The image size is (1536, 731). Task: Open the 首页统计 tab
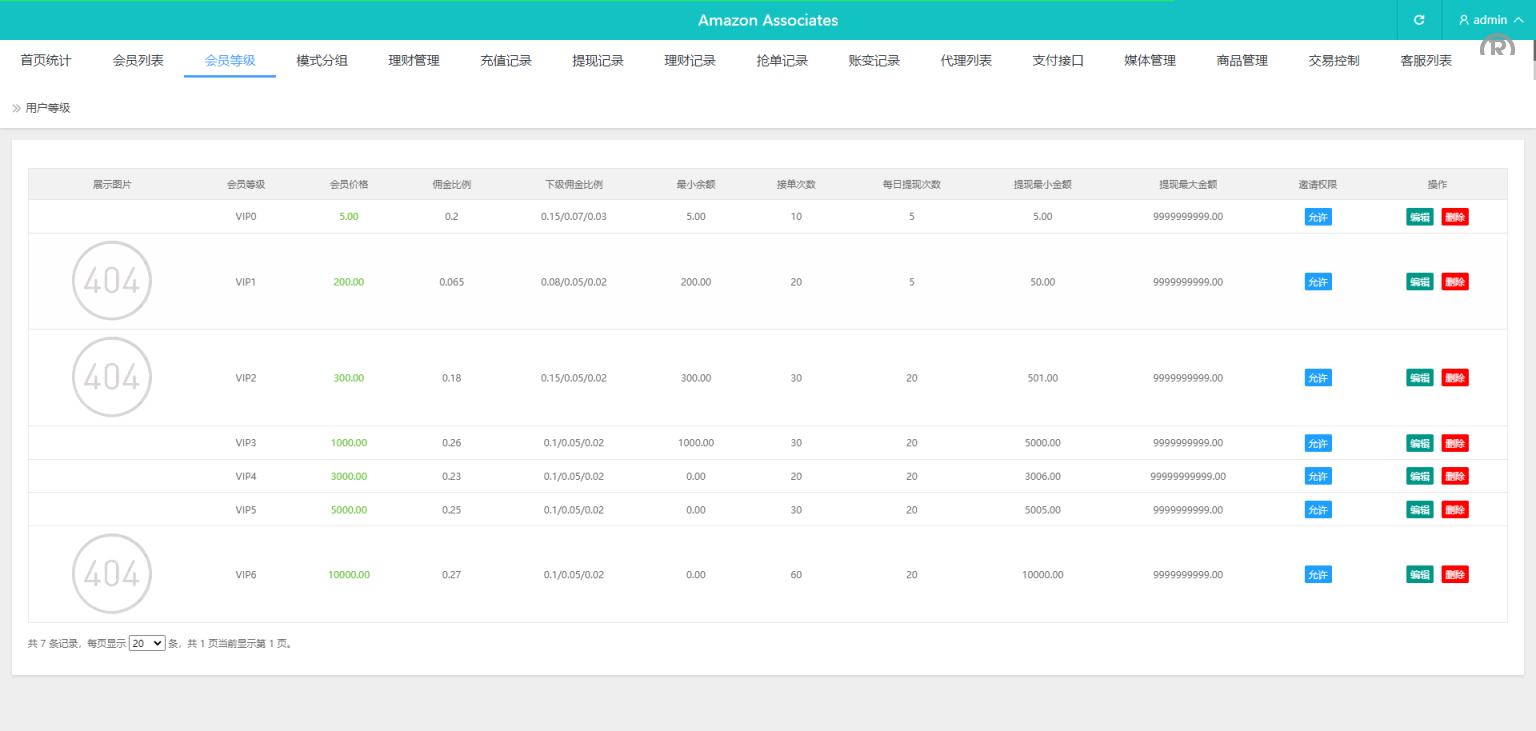(x=46, y=61)
